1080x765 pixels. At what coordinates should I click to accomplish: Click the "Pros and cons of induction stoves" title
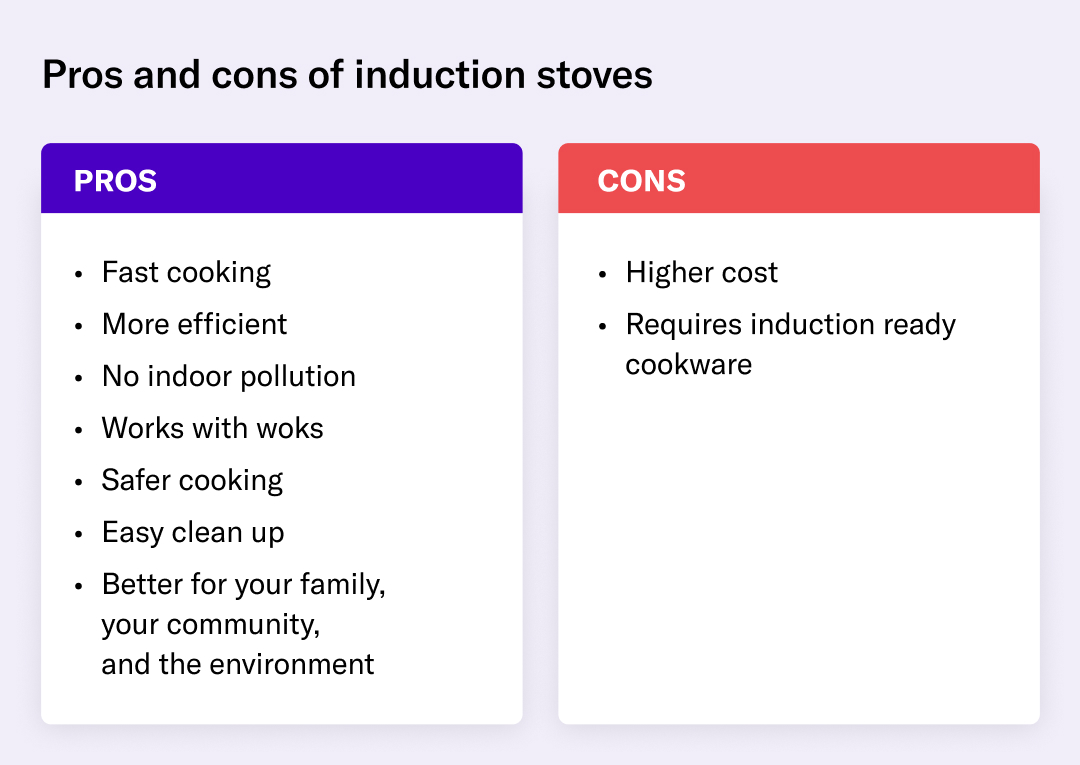coord(347,75)
